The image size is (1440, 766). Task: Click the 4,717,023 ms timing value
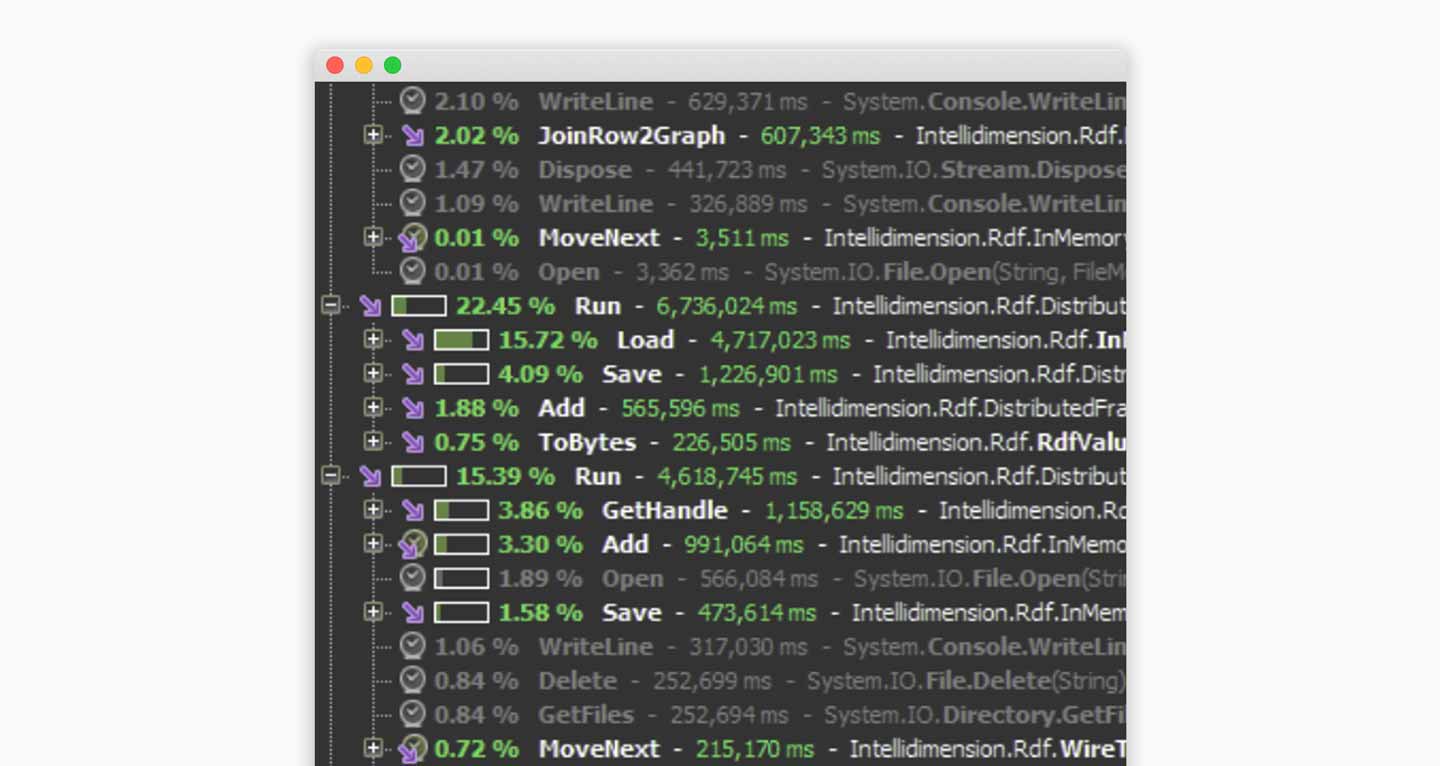[780, 340]
